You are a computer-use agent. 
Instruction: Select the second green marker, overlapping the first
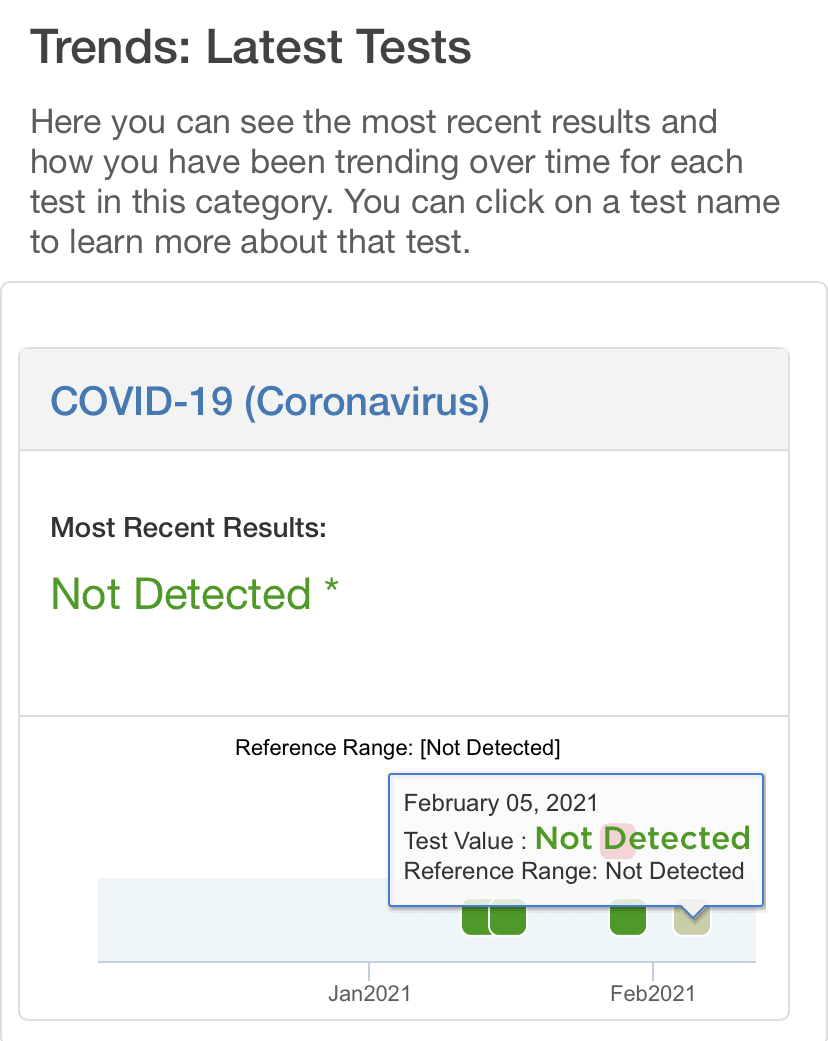(x=510, y=918)
